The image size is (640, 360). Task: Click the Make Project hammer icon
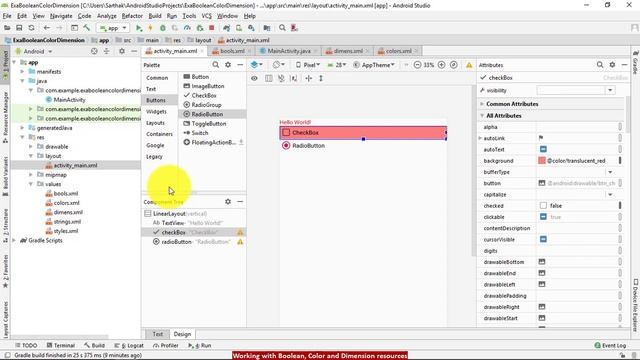[x=87, y=28]
